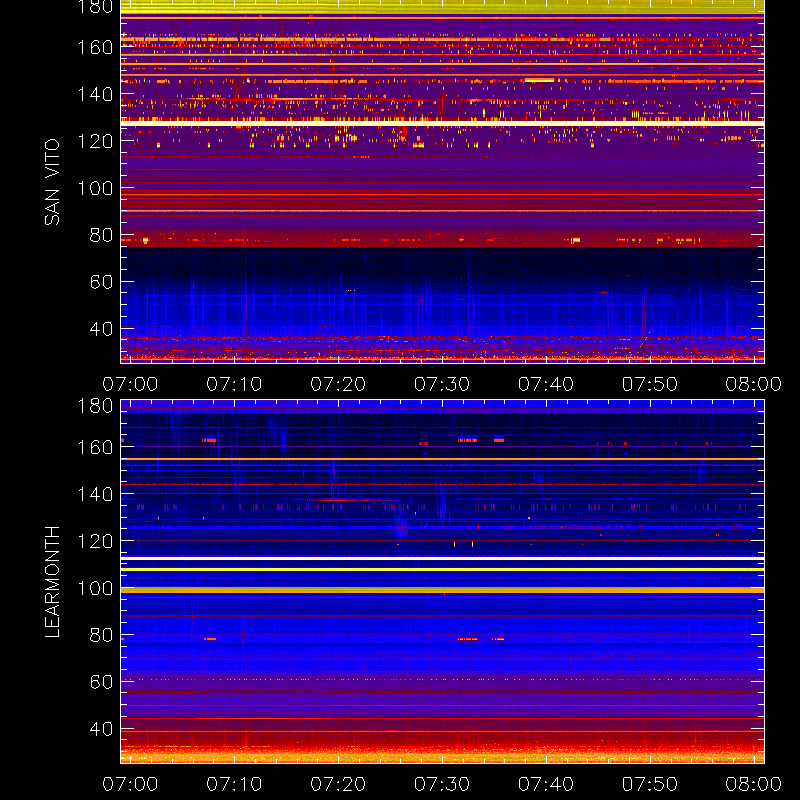Select the 80 frequency label on the San Vito axis
The height and width of the screenshot is (800, 800).
(x=101, y=235)
